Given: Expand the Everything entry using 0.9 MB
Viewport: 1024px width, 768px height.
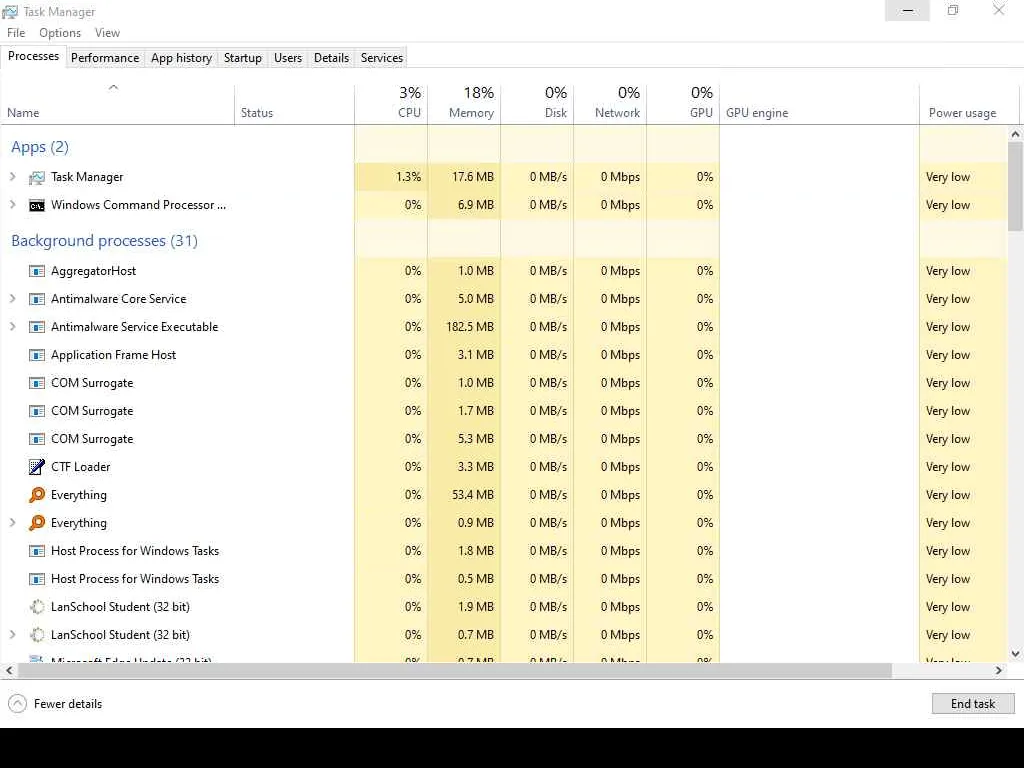Looking at the screenshot, I should (x=12, y=523).
